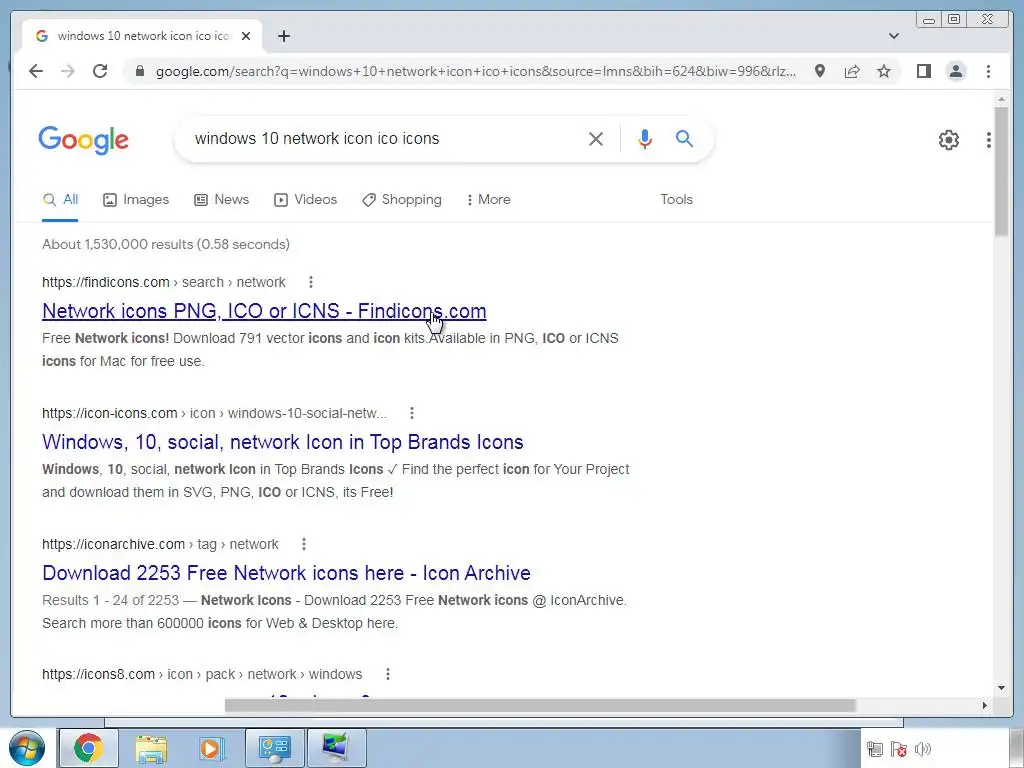Open search Tools options

[x=676, y=200]
